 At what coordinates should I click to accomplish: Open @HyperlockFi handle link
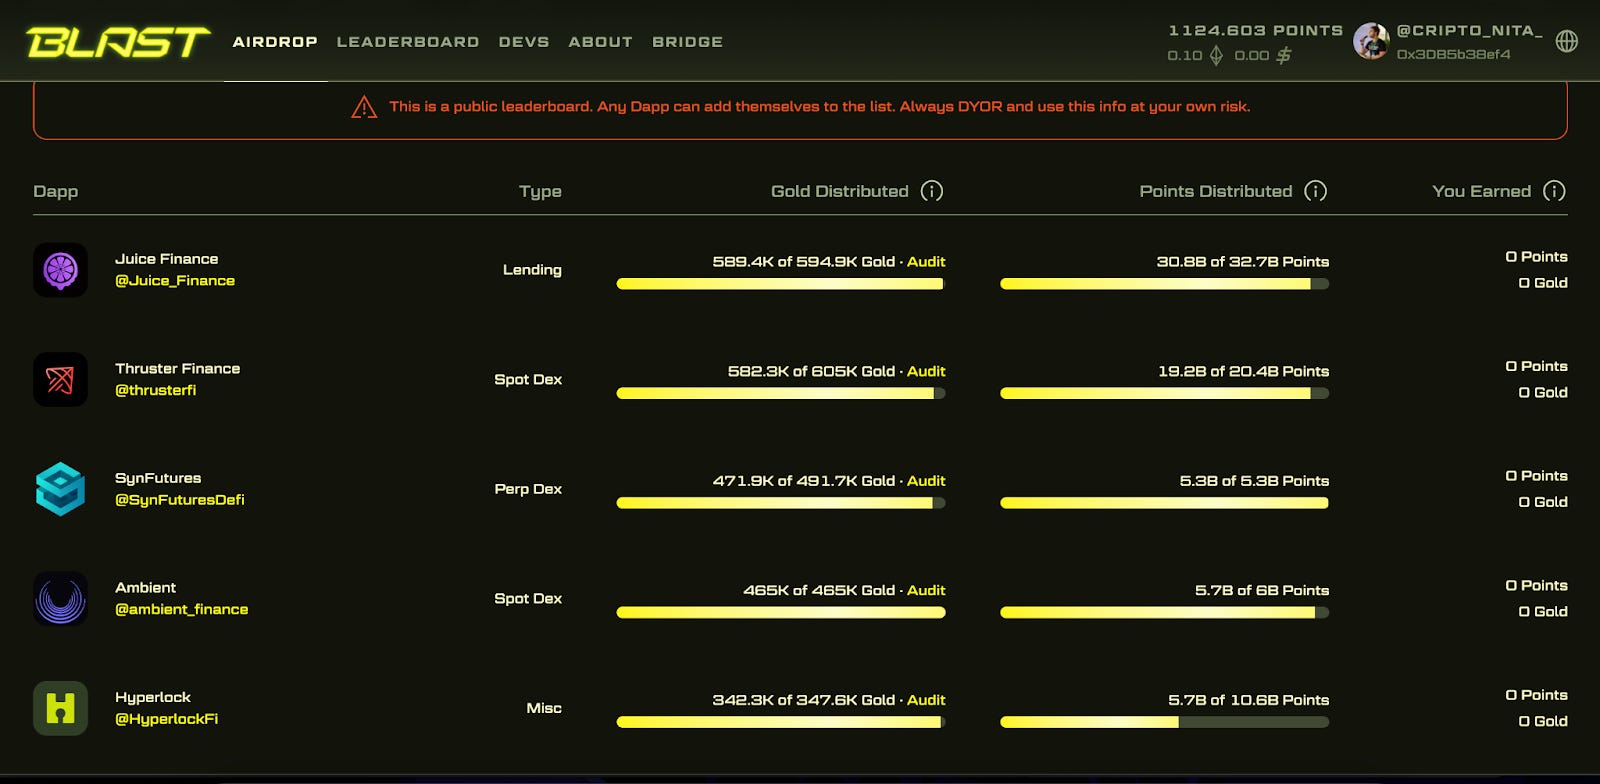click(166, 719)
